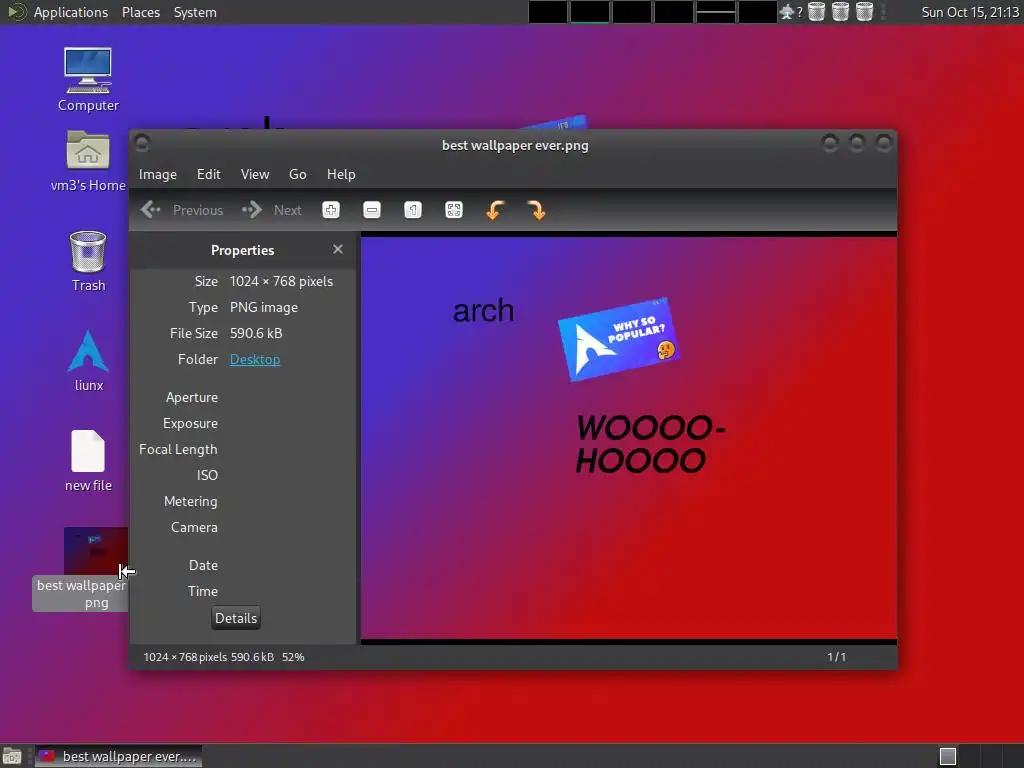
Task: Select the new file icon
Action: [x=88, y=460]
